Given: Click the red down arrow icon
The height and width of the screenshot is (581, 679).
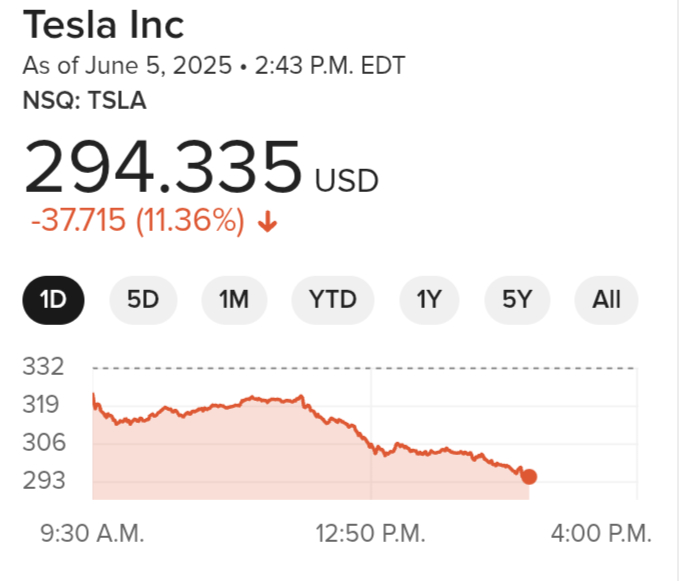Looking at the screenshot, I should tap(267, 222).
